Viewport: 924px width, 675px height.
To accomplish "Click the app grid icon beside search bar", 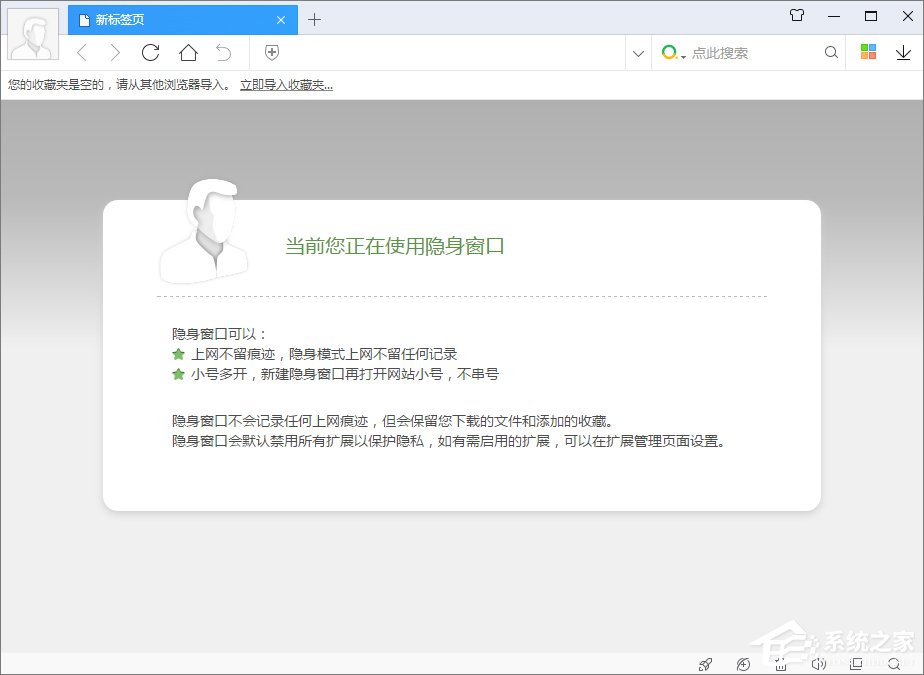I will coord(868,52).
